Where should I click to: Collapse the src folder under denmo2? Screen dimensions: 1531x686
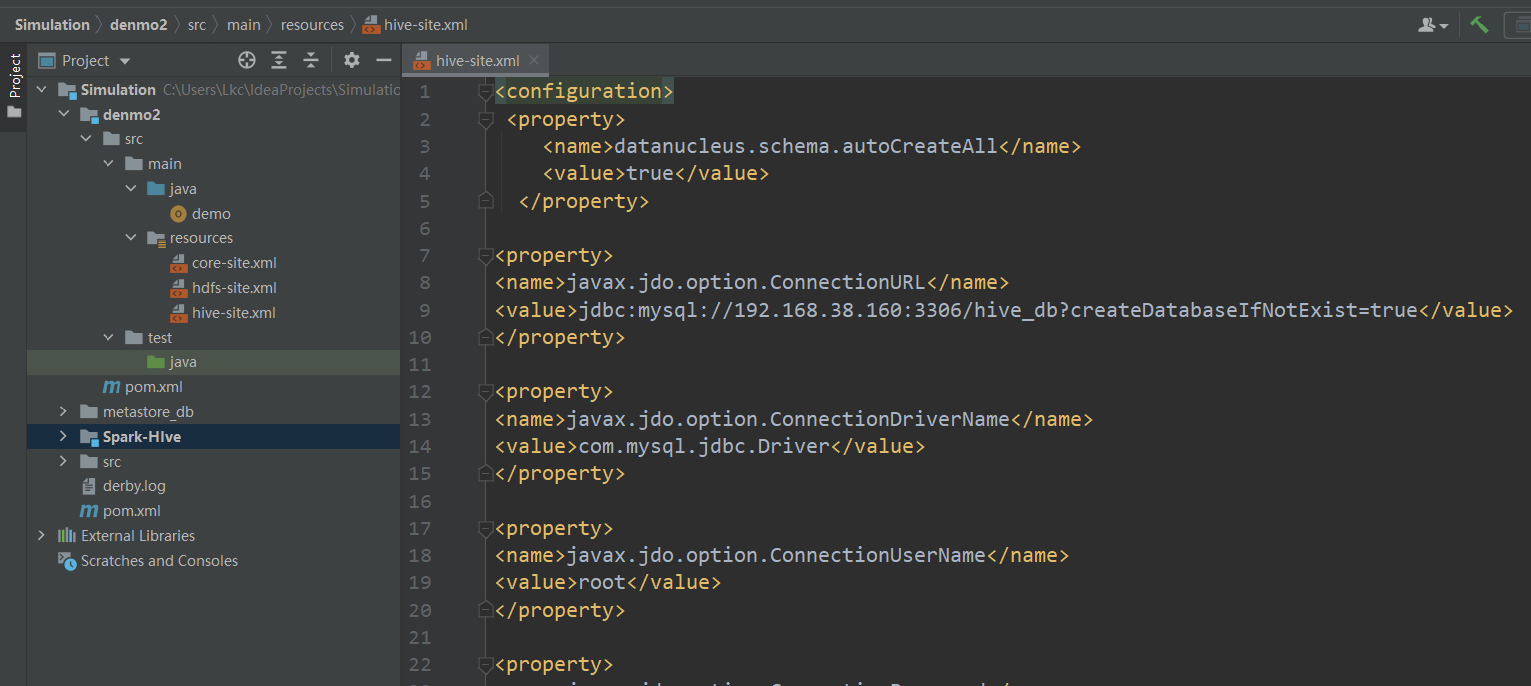pyautogui.click(x=86, y=139)
